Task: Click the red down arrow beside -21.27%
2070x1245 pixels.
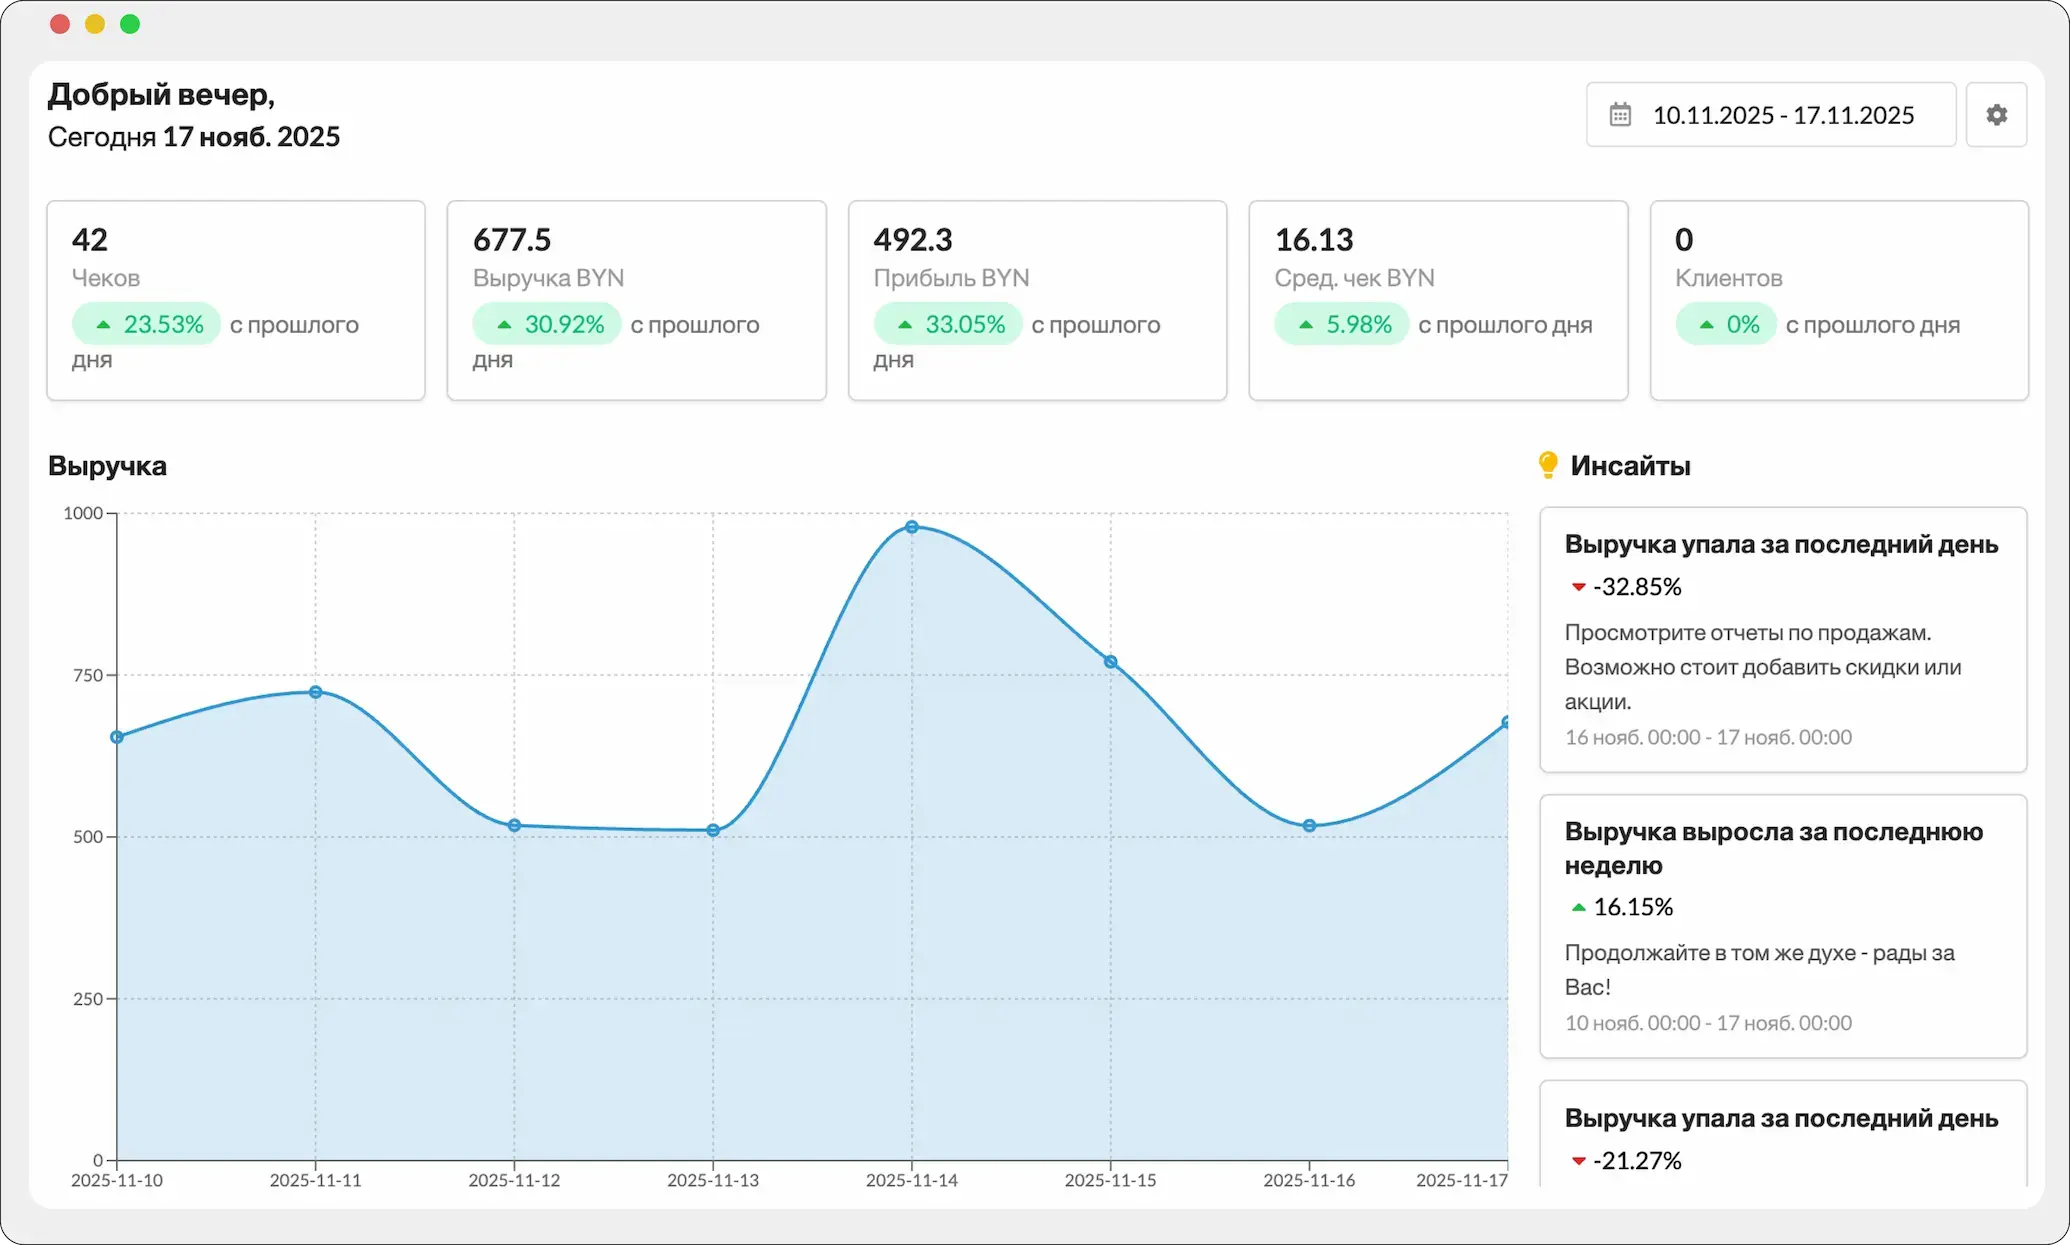Action: click(x=1578, y=1161)
